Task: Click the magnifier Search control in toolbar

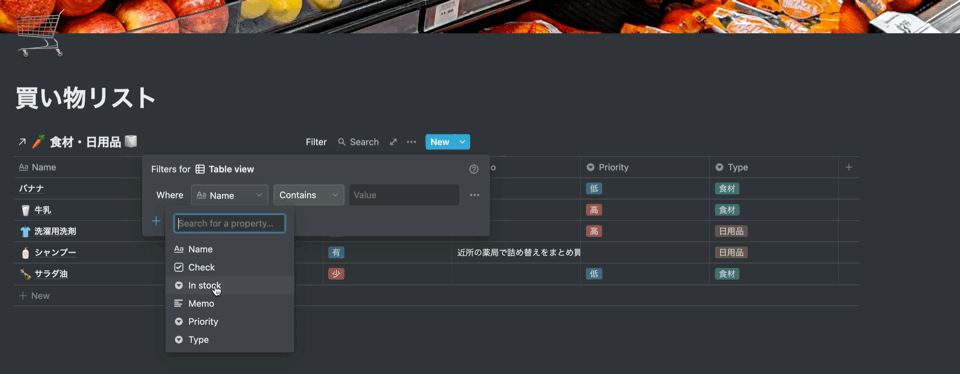Action: (358, 142)
